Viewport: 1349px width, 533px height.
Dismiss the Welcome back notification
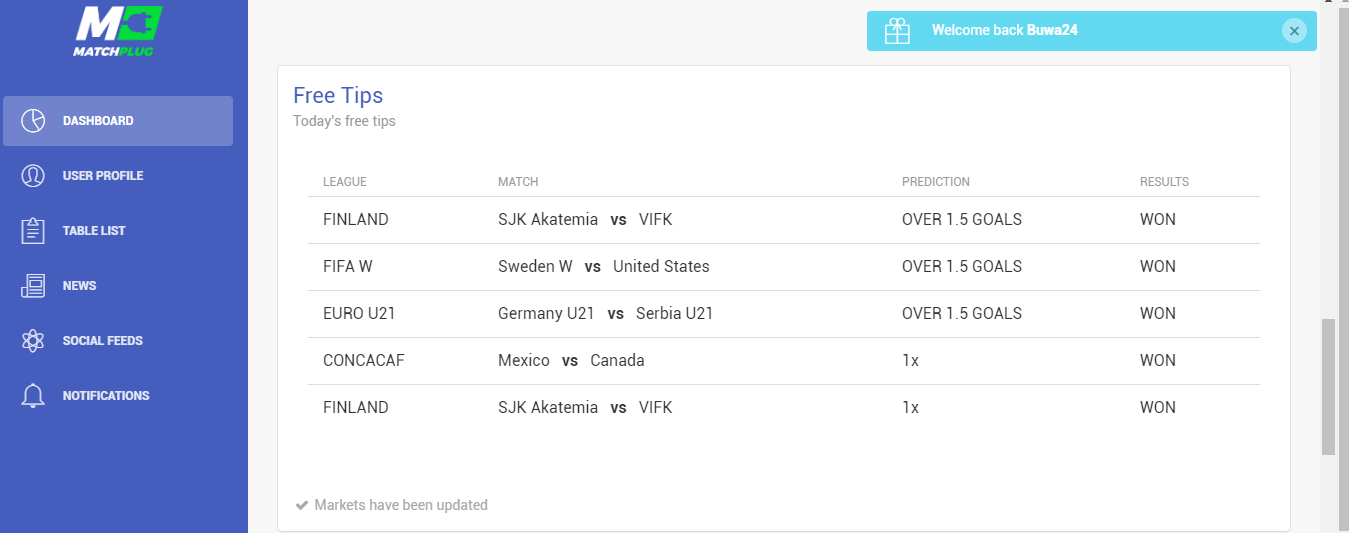1294,31
